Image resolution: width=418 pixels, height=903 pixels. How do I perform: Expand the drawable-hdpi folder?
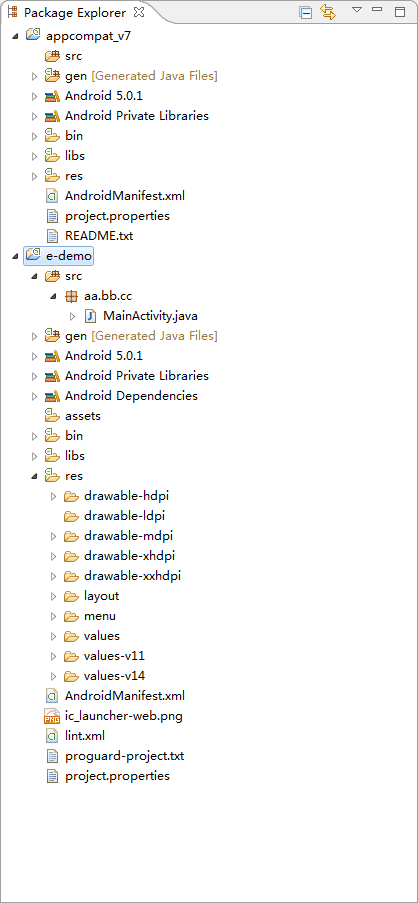[x=54, y=496]
